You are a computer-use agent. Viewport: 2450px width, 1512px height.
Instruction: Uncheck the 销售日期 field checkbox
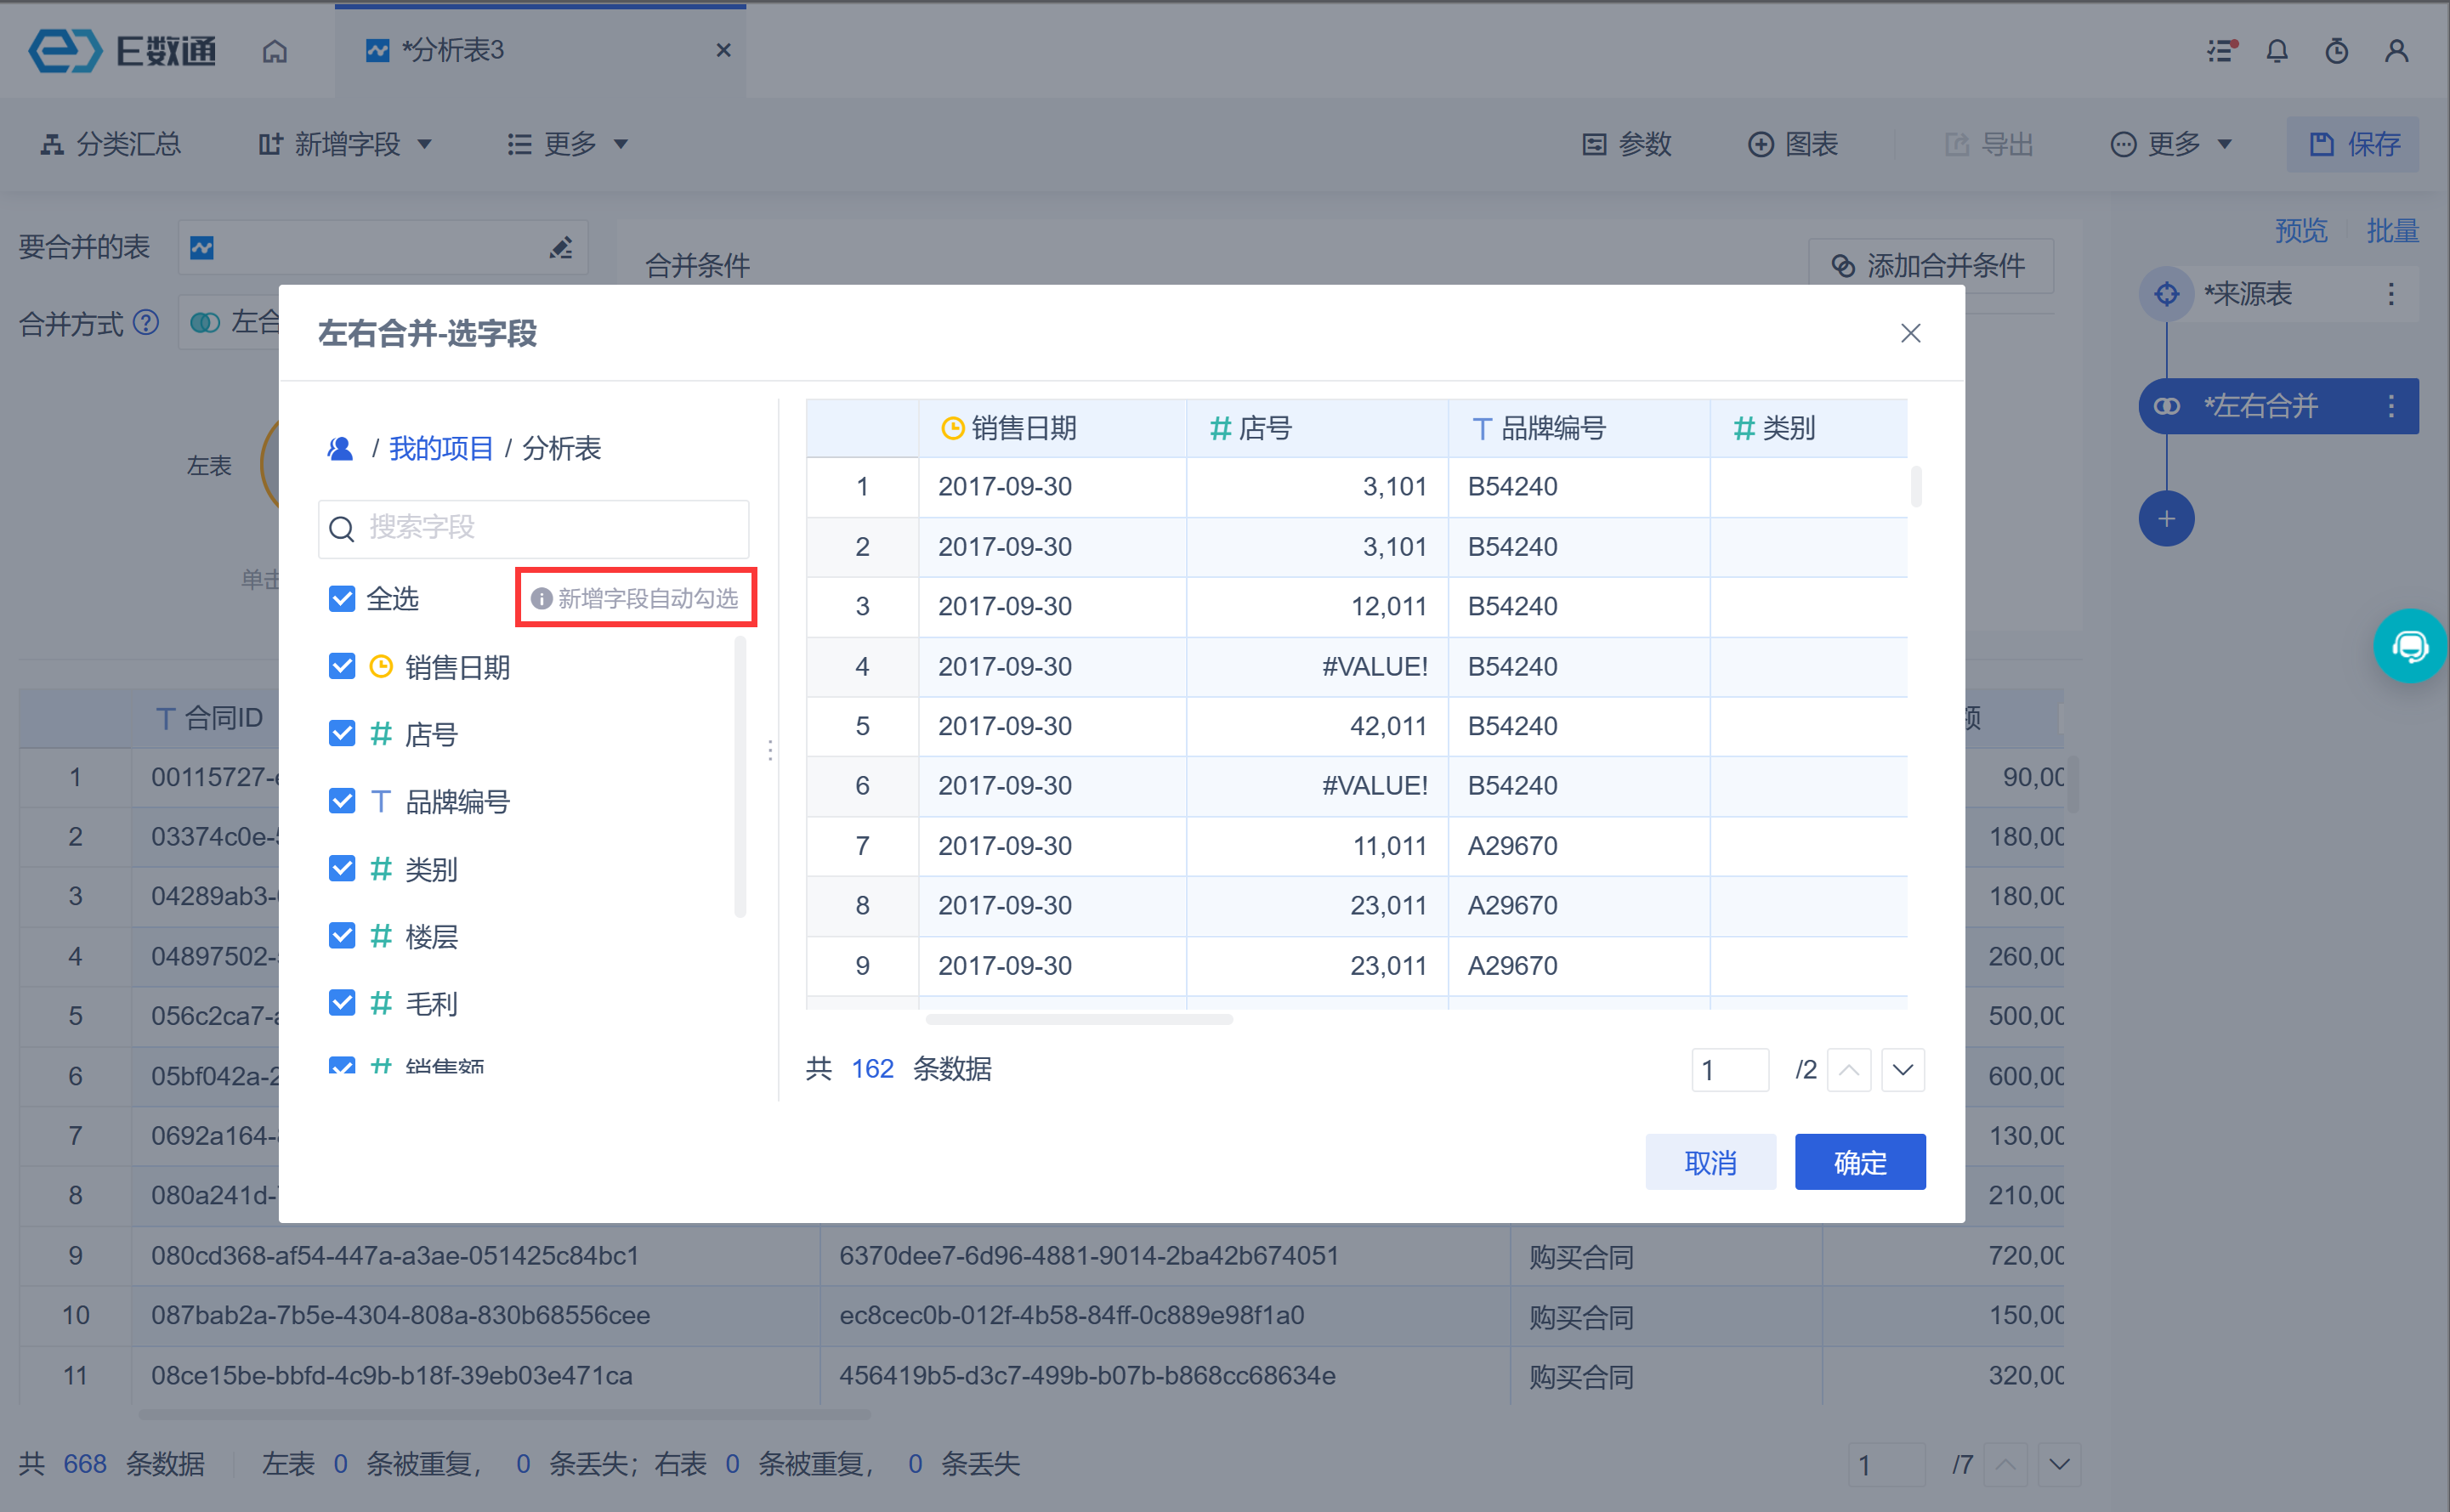(342, 666)
